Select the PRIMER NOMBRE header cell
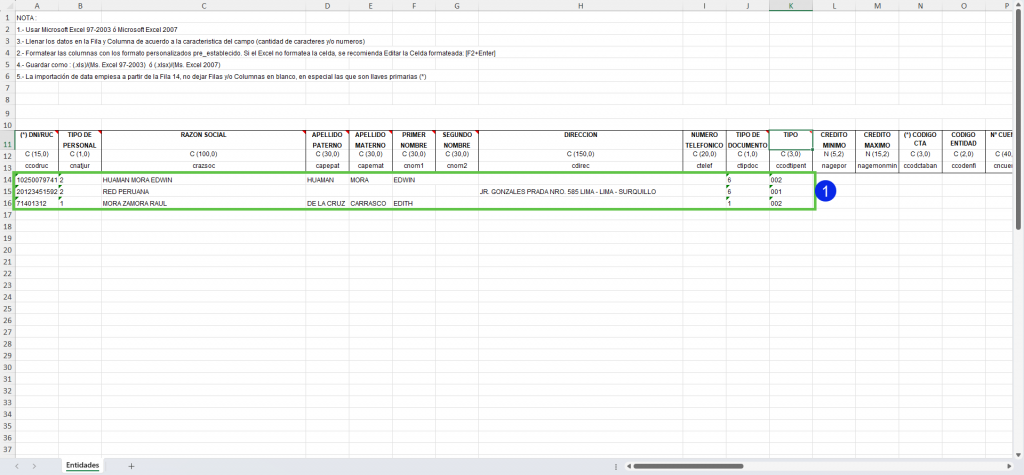 coord(413,140)
